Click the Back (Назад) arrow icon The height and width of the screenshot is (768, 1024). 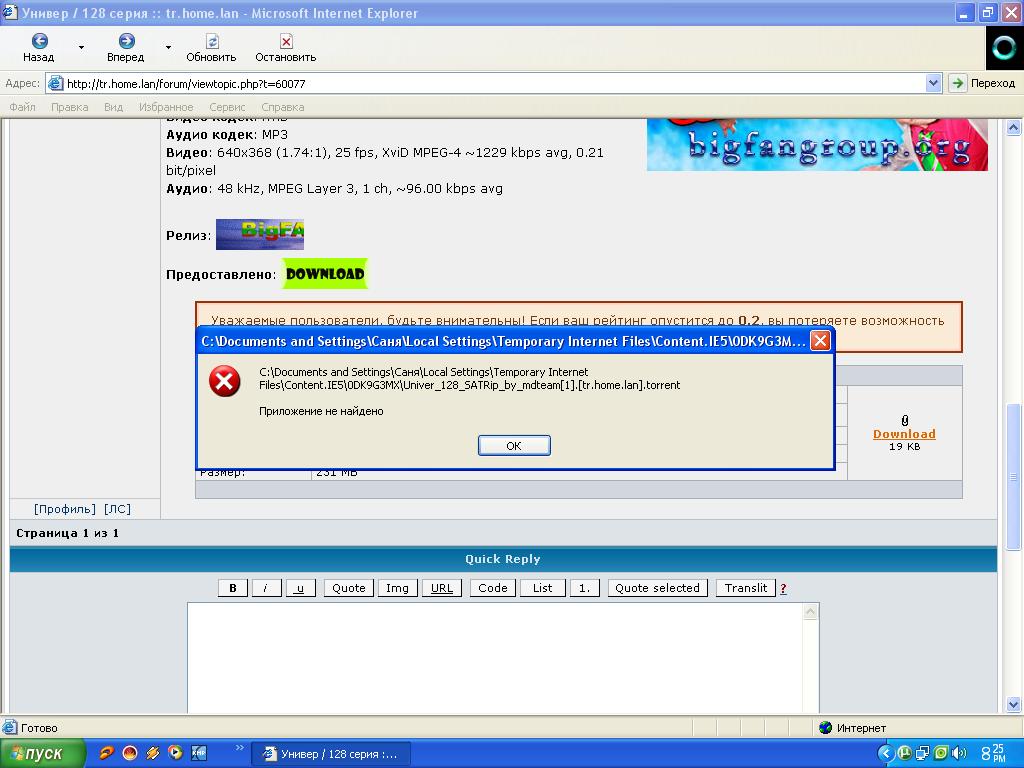click(x=39, y=41)
